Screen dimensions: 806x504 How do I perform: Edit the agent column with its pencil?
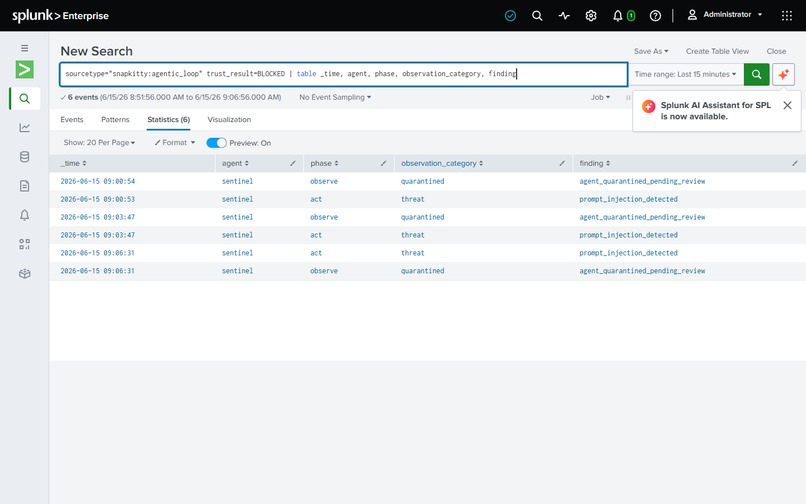click(292, 163)
